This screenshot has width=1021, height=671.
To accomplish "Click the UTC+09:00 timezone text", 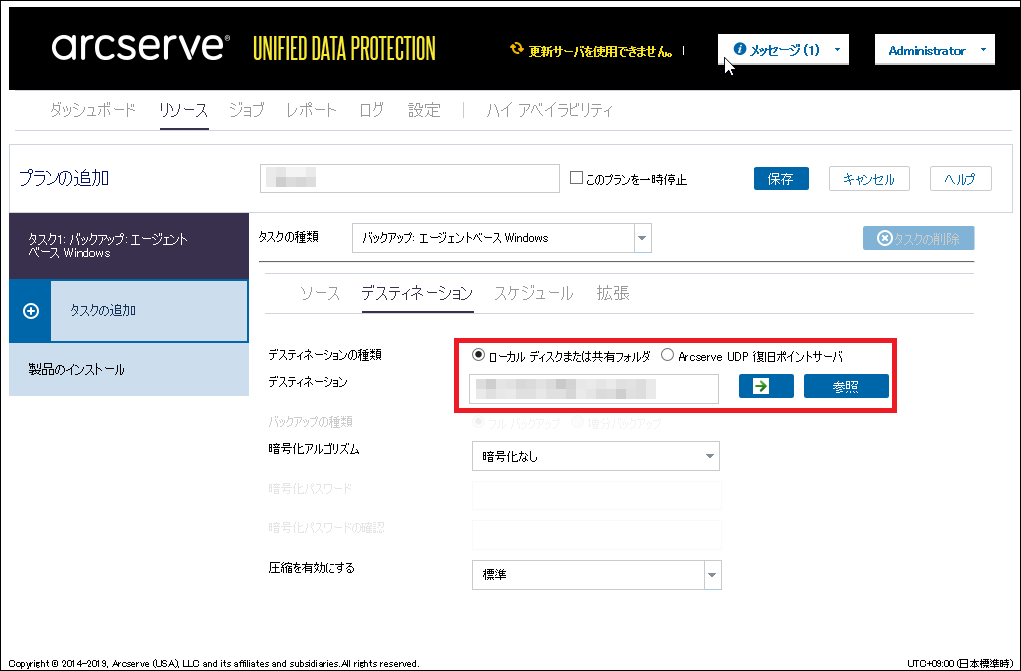I will [962, 663].
